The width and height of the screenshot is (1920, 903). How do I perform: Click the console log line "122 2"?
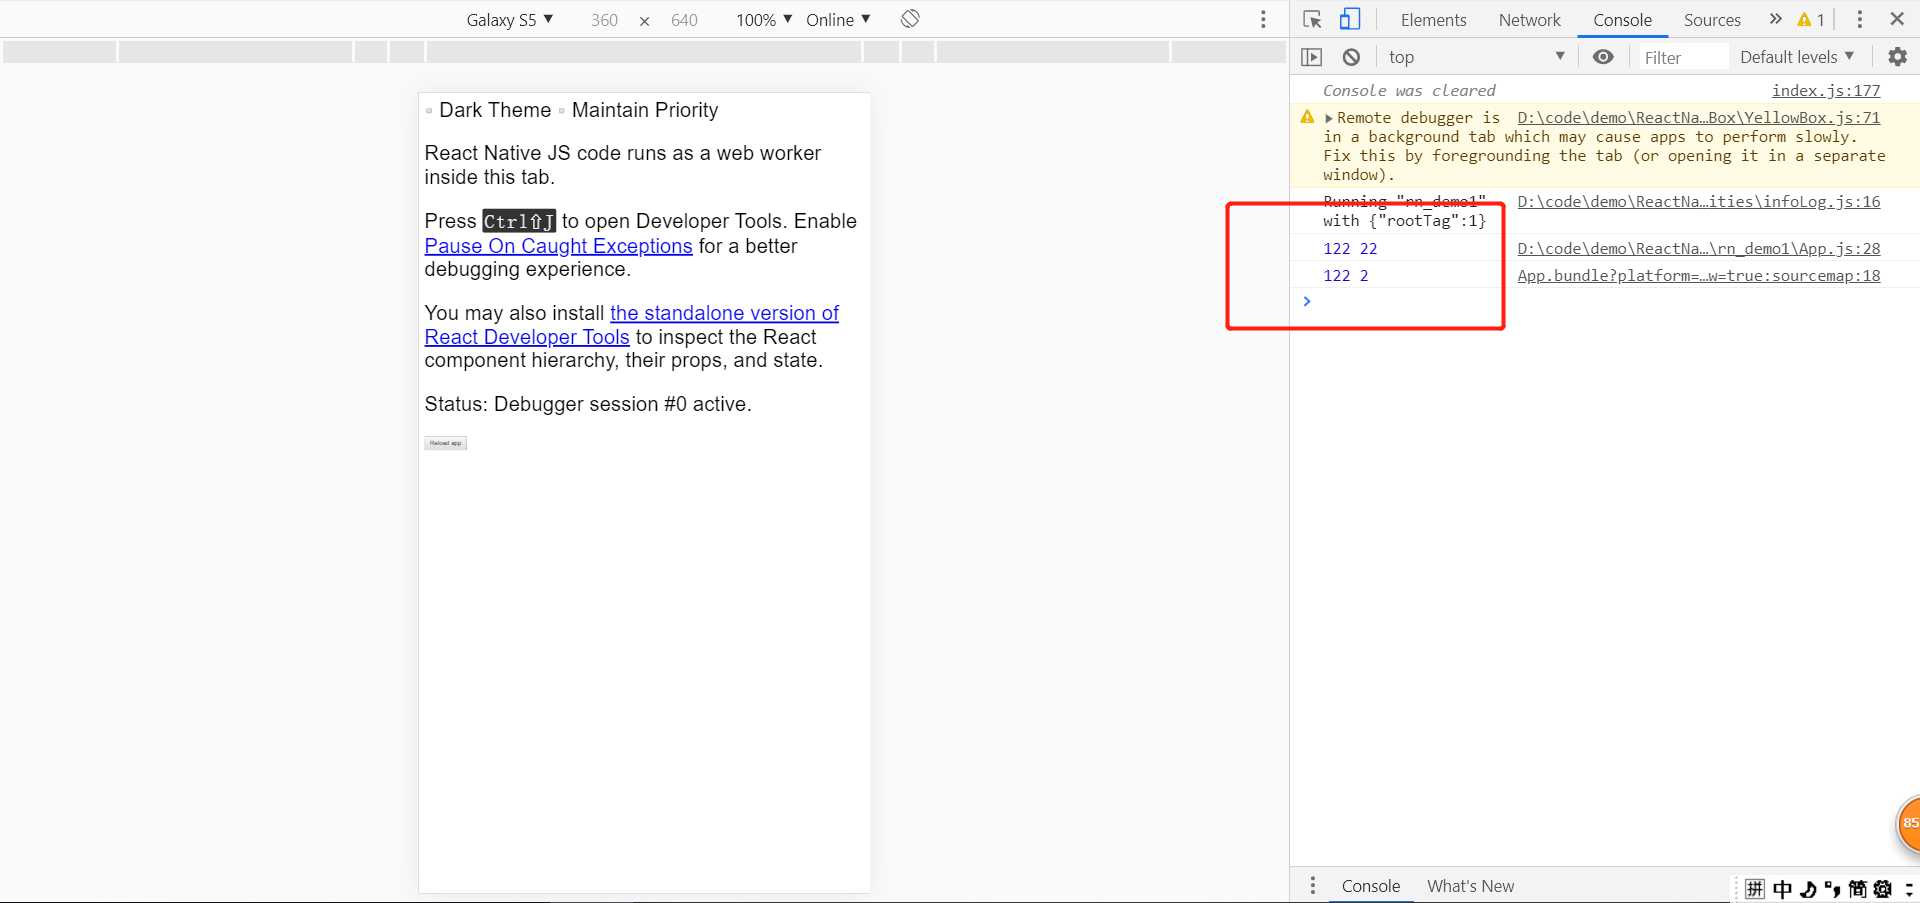[1346, 276]
